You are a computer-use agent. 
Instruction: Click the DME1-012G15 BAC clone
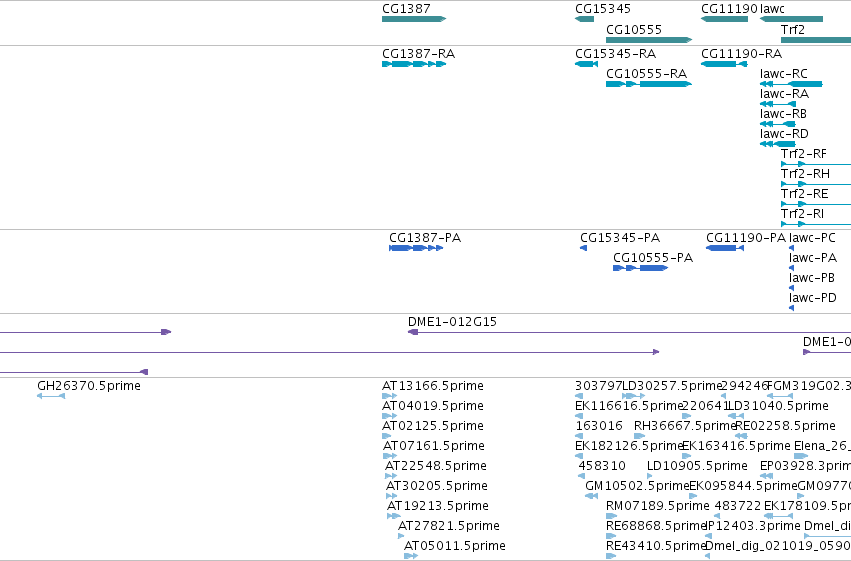(630, 332)
